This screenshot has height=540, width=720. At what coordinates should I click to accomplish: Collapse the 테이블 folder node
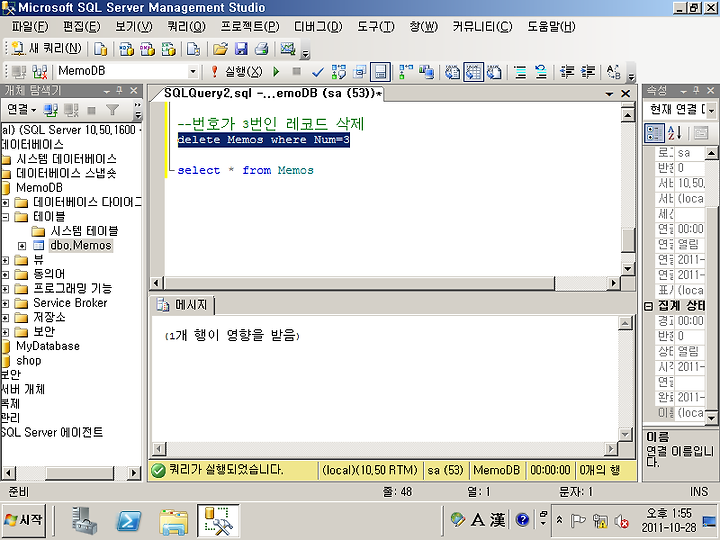pyautogui.click(x=5, y=217)
